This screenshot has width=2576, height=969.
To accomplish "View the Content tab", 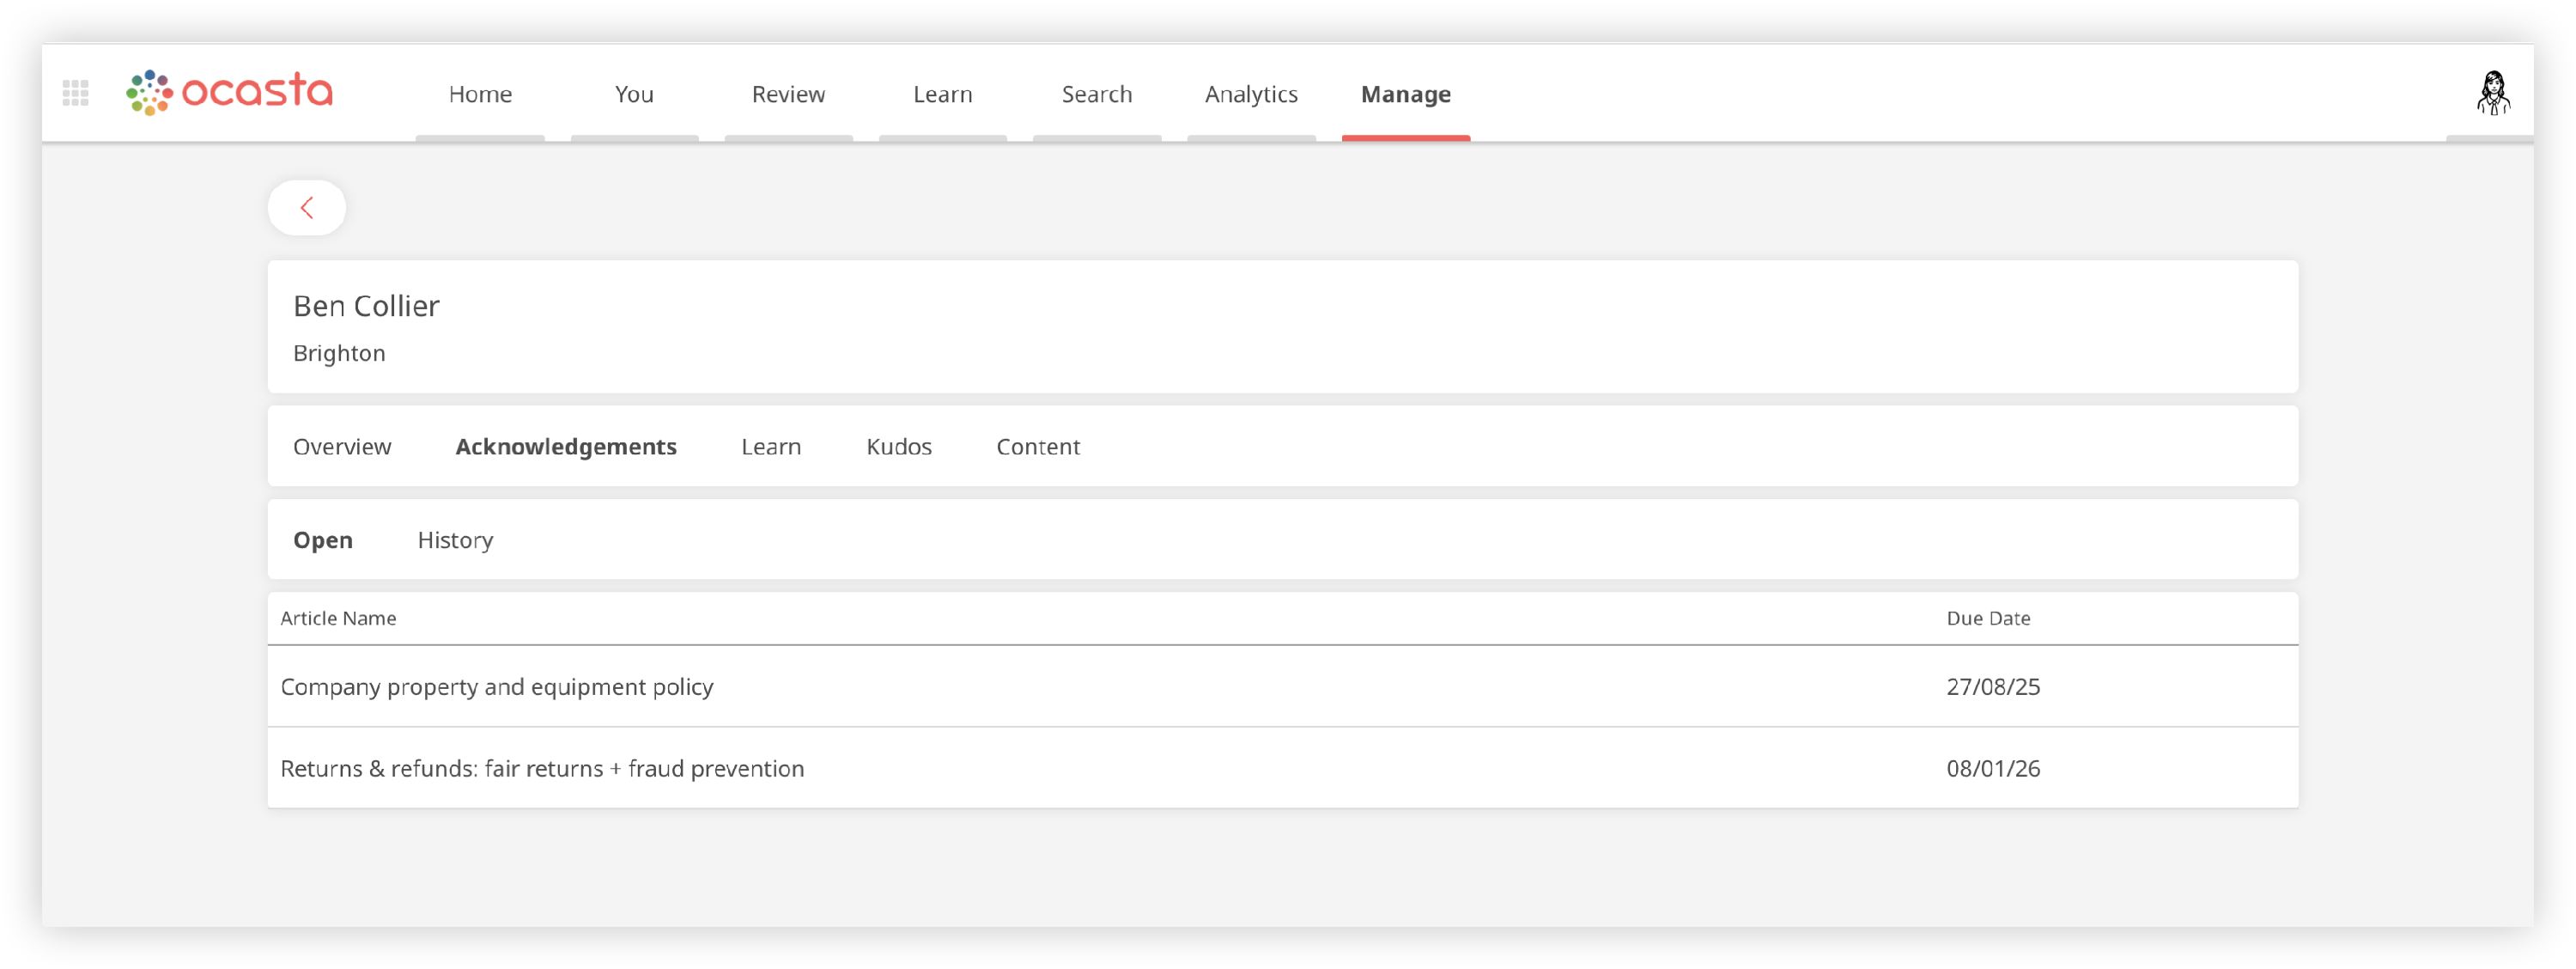I will [x=1037, y=446].
